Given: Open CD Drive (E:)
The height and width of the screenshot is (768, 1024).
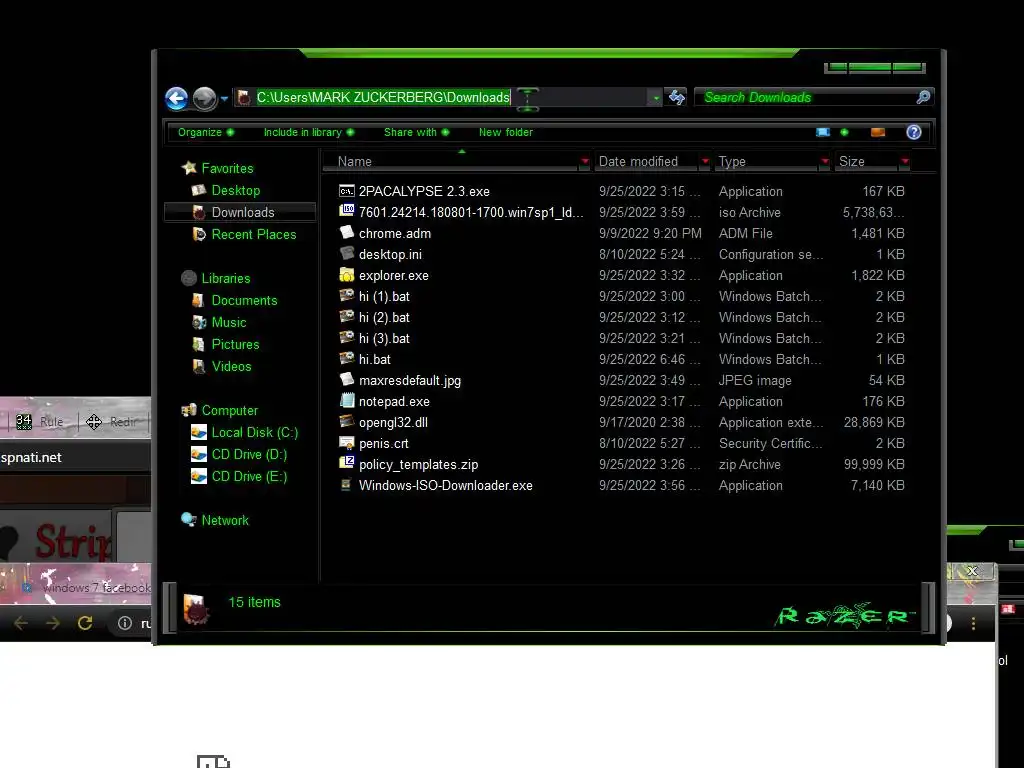Looking at the screenshot, I should pos(249,476).
